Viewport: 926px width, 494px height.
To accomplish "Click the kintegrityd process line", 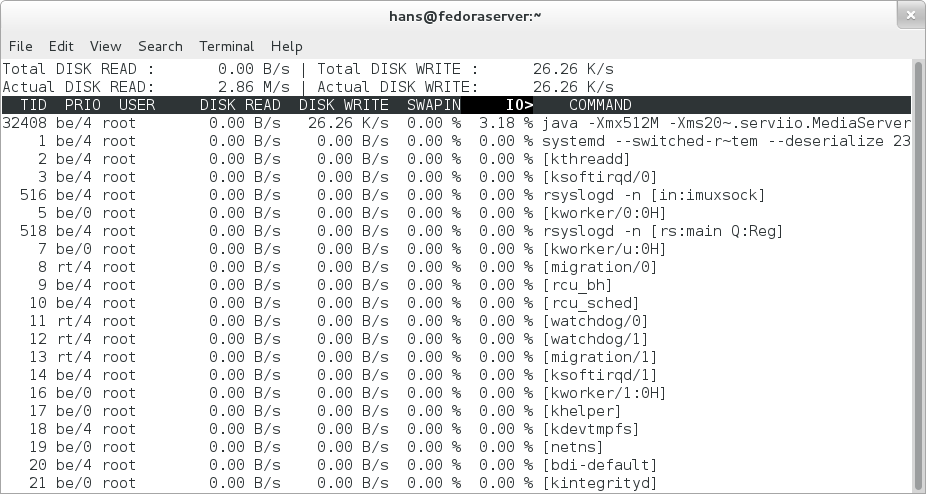I will (x=455, y=483).
